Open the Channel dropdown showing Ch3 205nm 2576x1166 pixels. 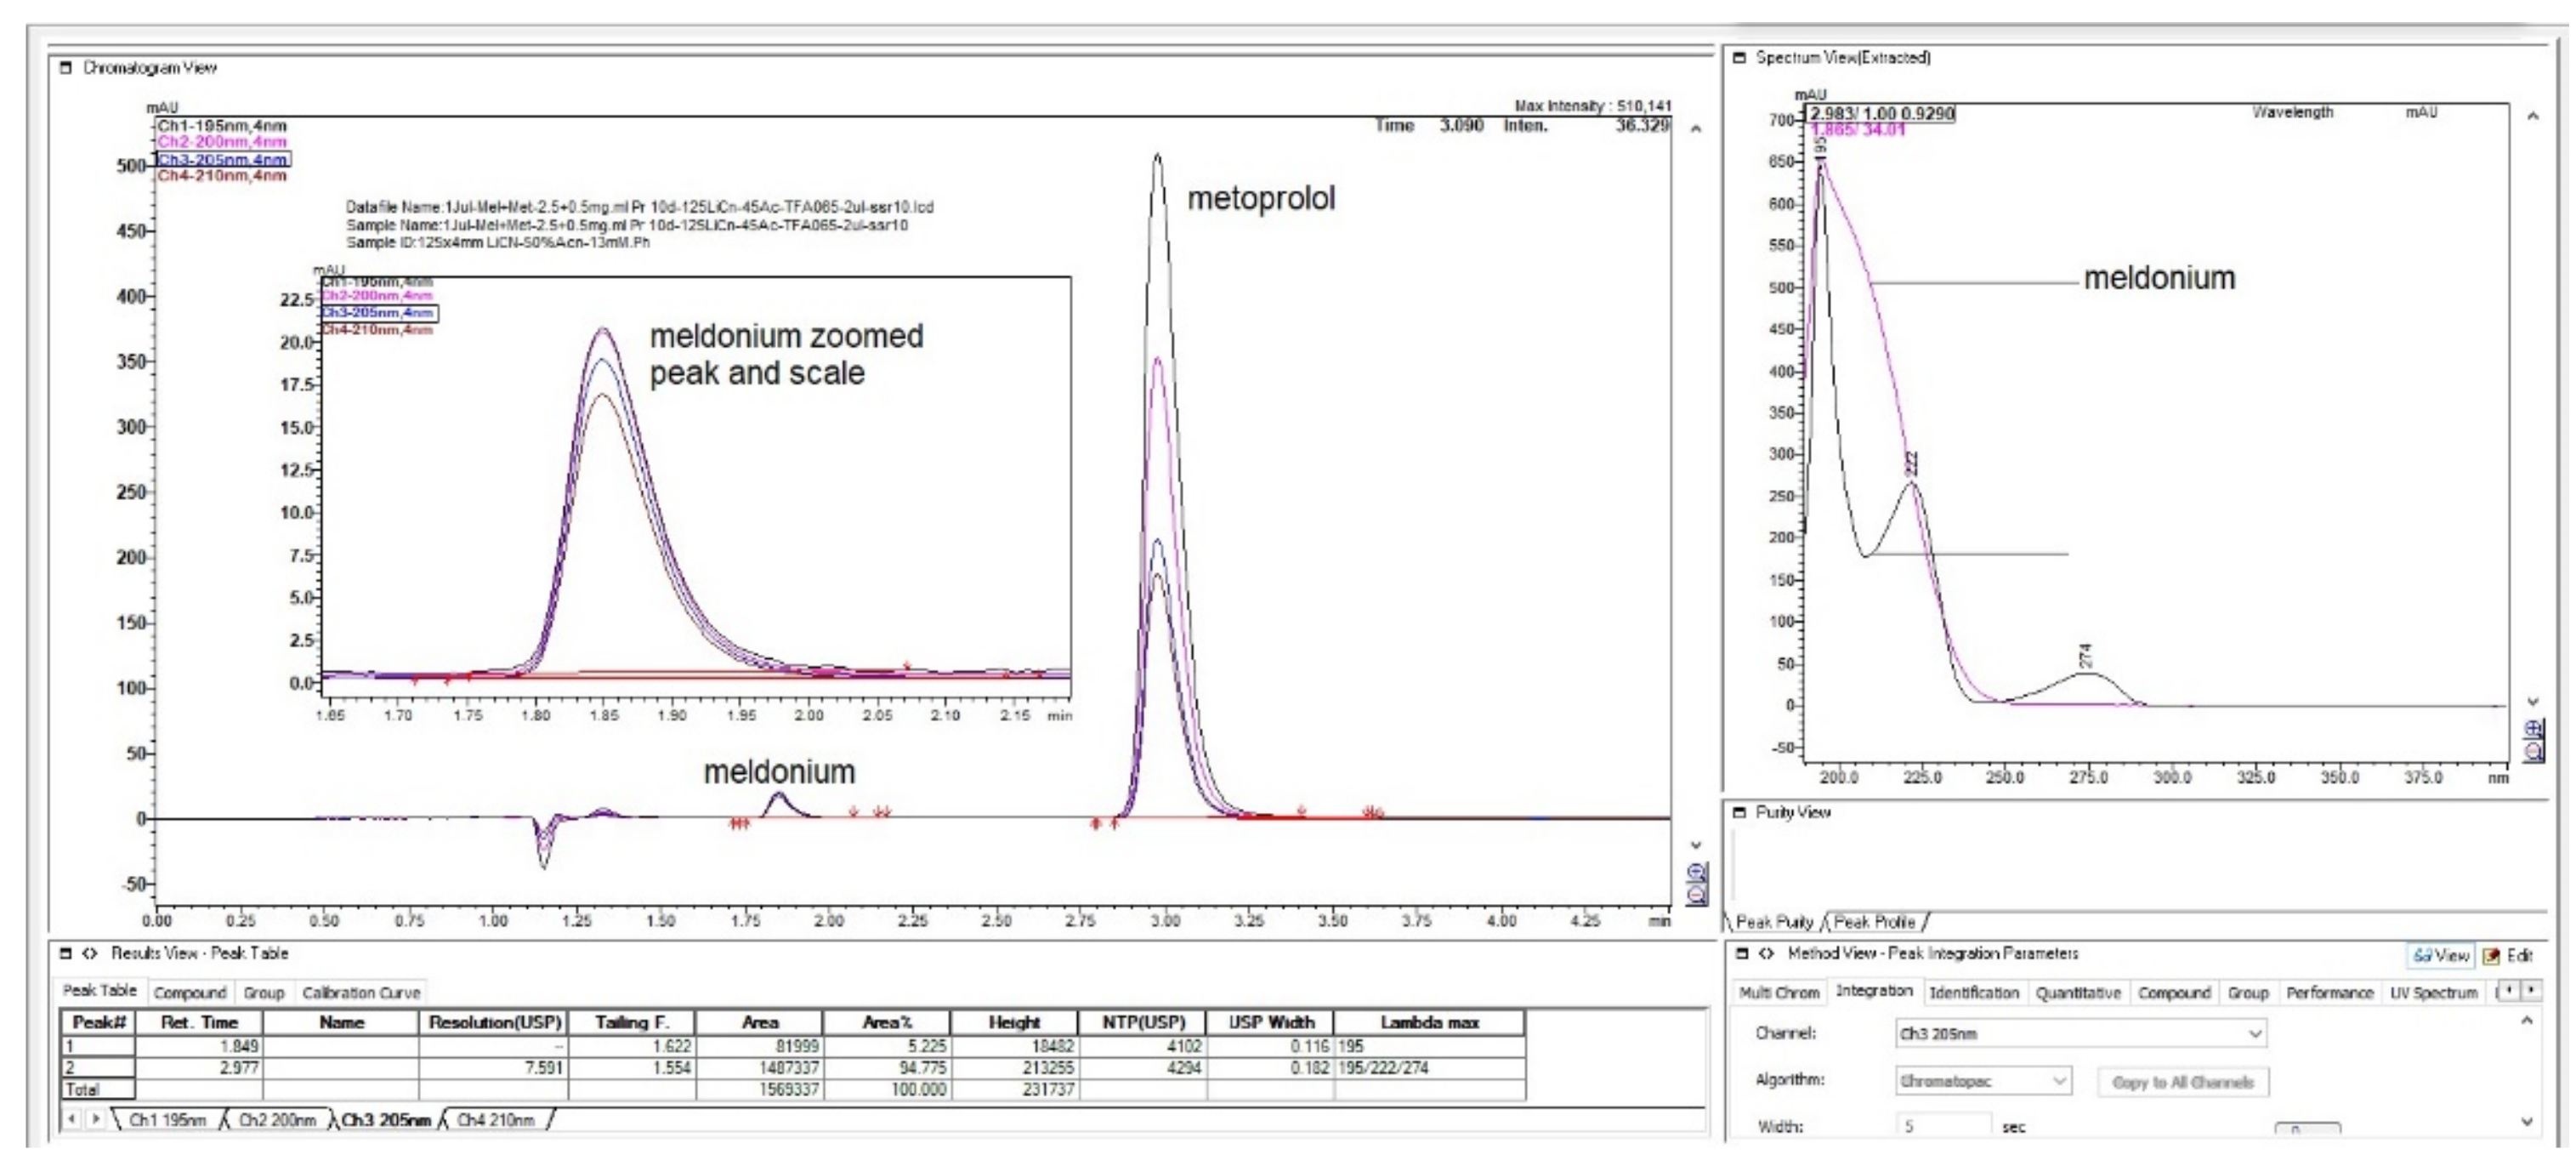pyautogui.click(x=2080, y=1034)
